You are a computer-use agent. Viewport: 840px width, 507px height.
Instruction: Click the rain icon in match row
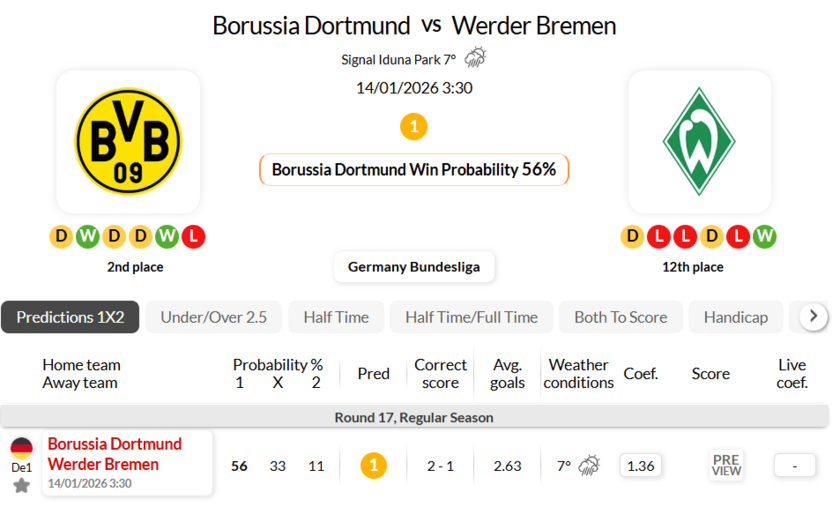click(589, 465)
